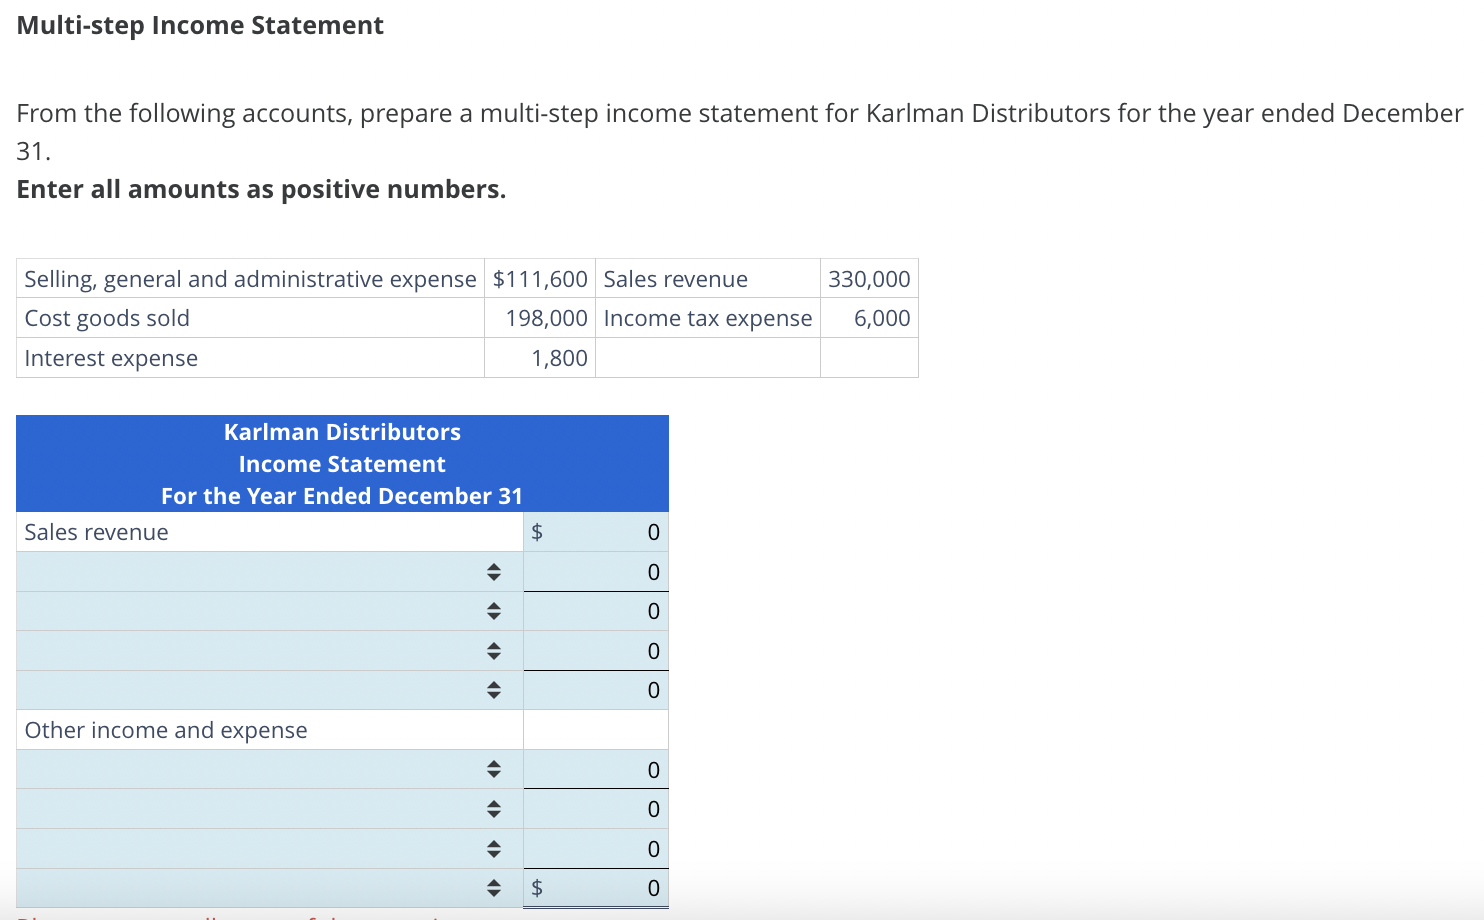Click the Other income and expense heading
This screenshot has height=920, width=1484.
165,730
